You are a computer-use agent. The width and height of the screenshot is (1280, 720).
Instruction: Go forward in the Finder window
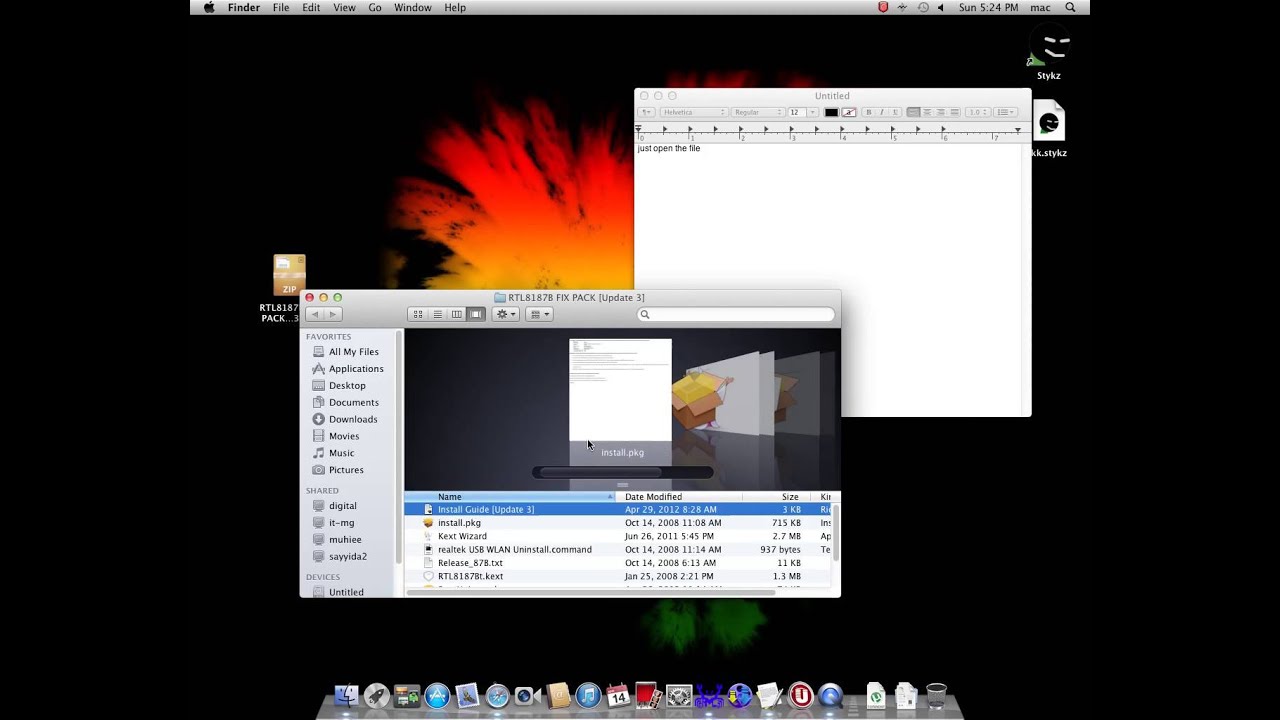[x=334, y=314]
